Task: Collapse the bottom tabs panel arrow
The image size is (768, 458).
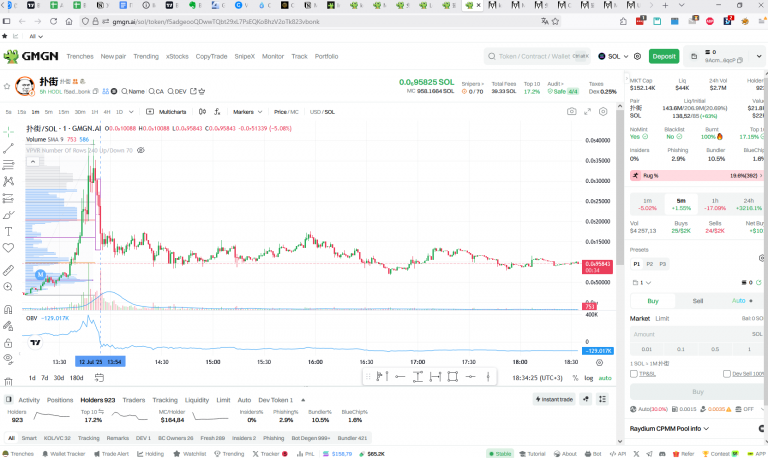Action: coord(303,400)
